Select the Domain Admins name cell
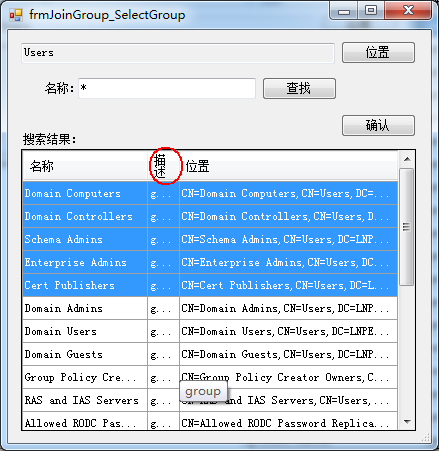Screen dimensions: 439x451 click(x=85, y=308)
